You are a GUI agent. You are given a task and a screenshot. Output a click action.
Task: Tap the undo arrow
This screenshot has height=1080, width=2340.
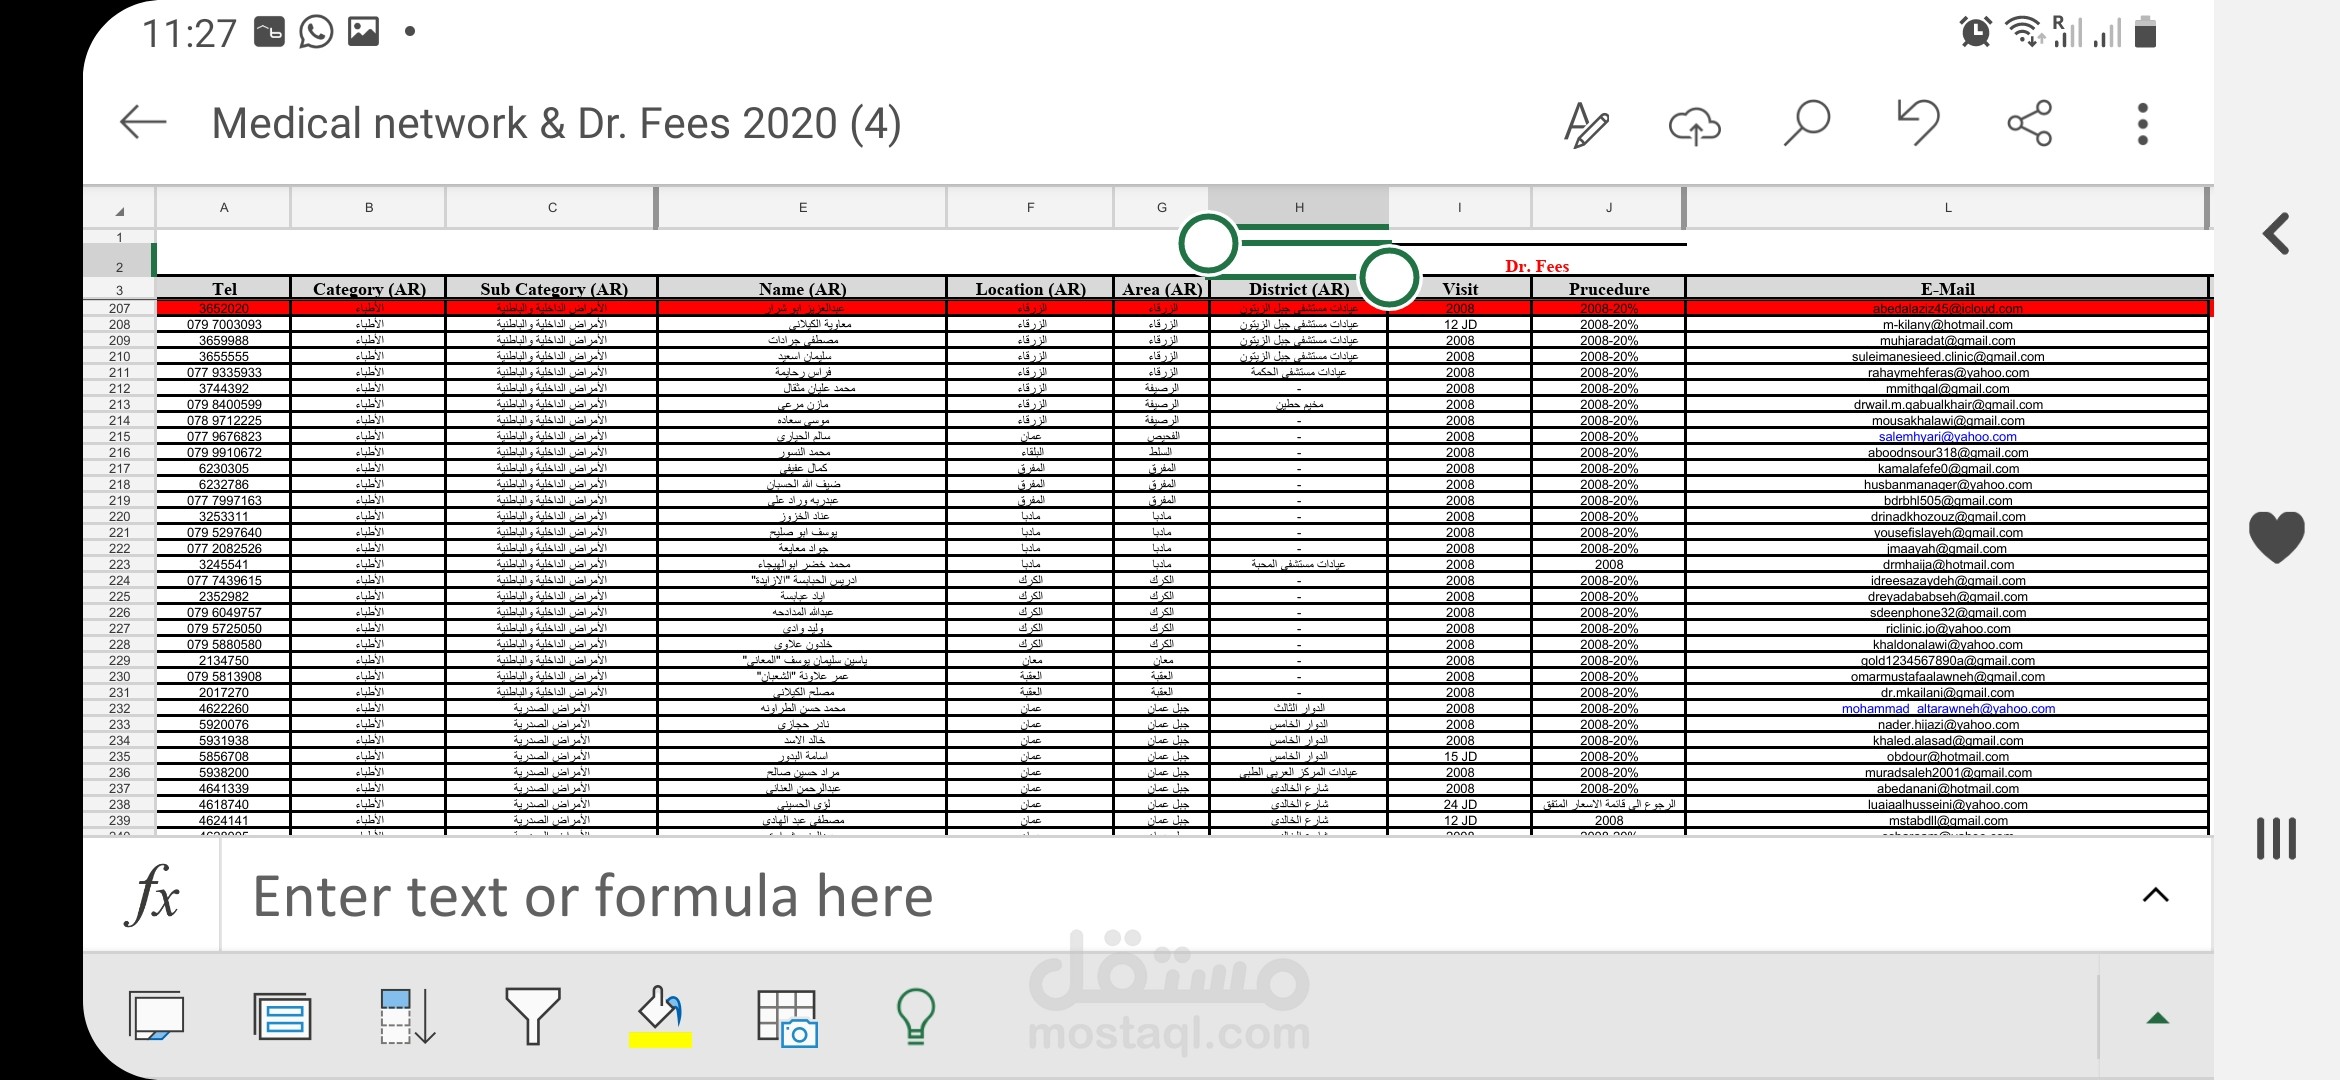coord(1918,123)
